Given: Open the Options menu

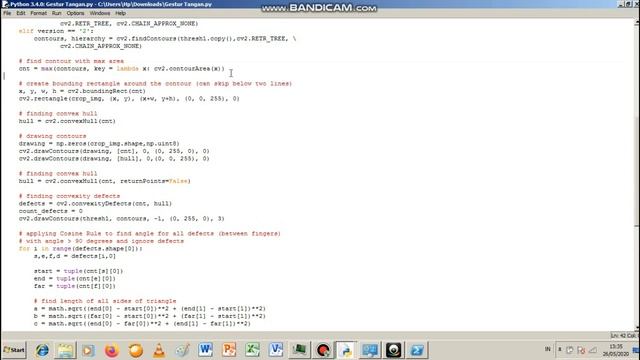Looking at the screenshot, I should tap(76, 13).
